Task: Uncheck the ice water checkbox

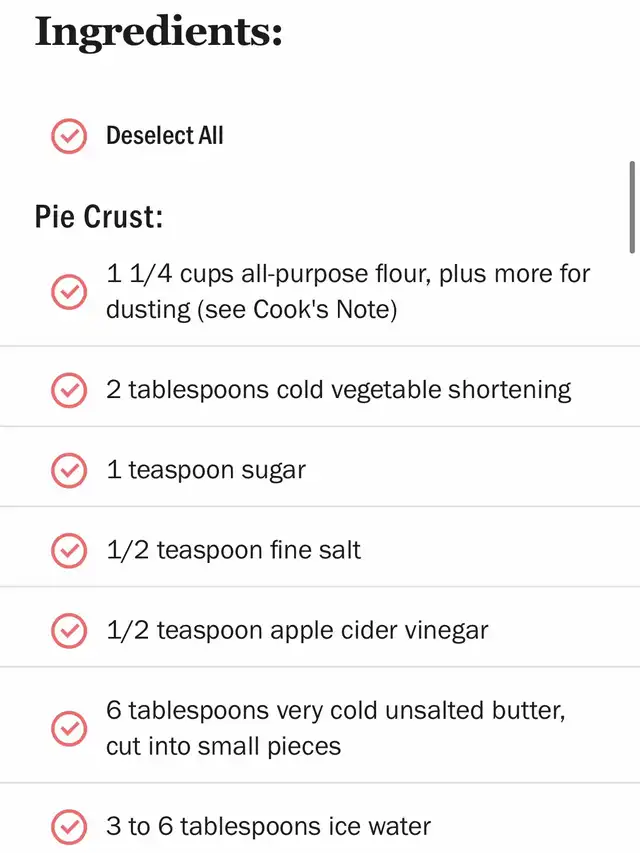Action: coord(69,827)
